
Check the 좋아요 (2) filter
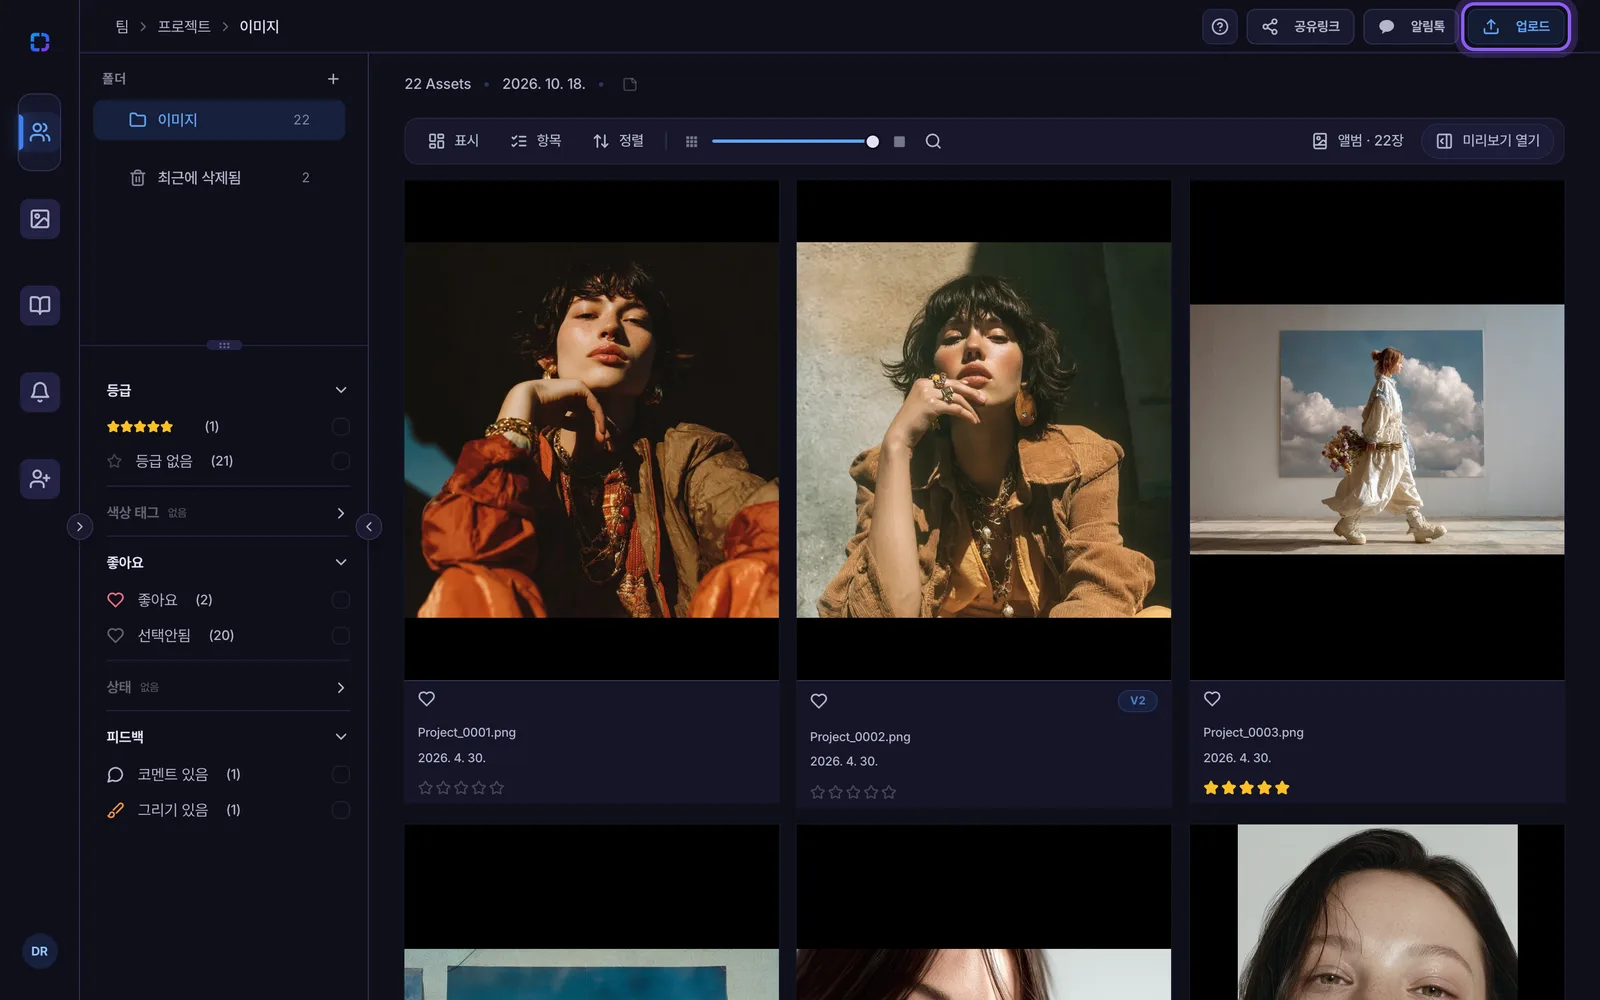click(x=341, y=600)
